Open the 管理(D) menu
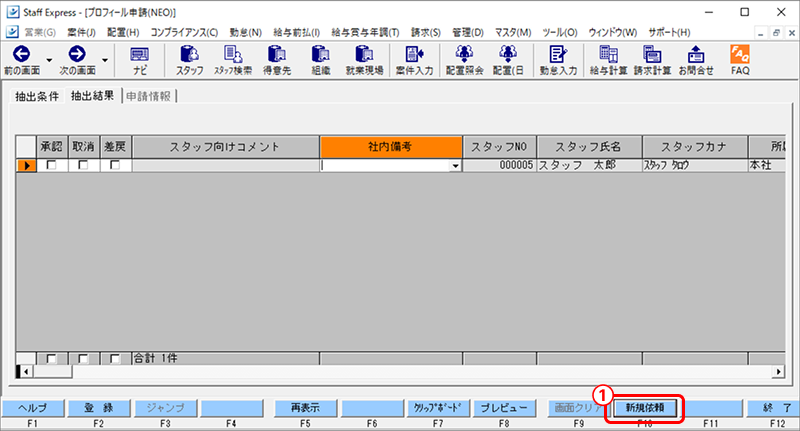This screenshot has width=800, height=431. [468, 32]
